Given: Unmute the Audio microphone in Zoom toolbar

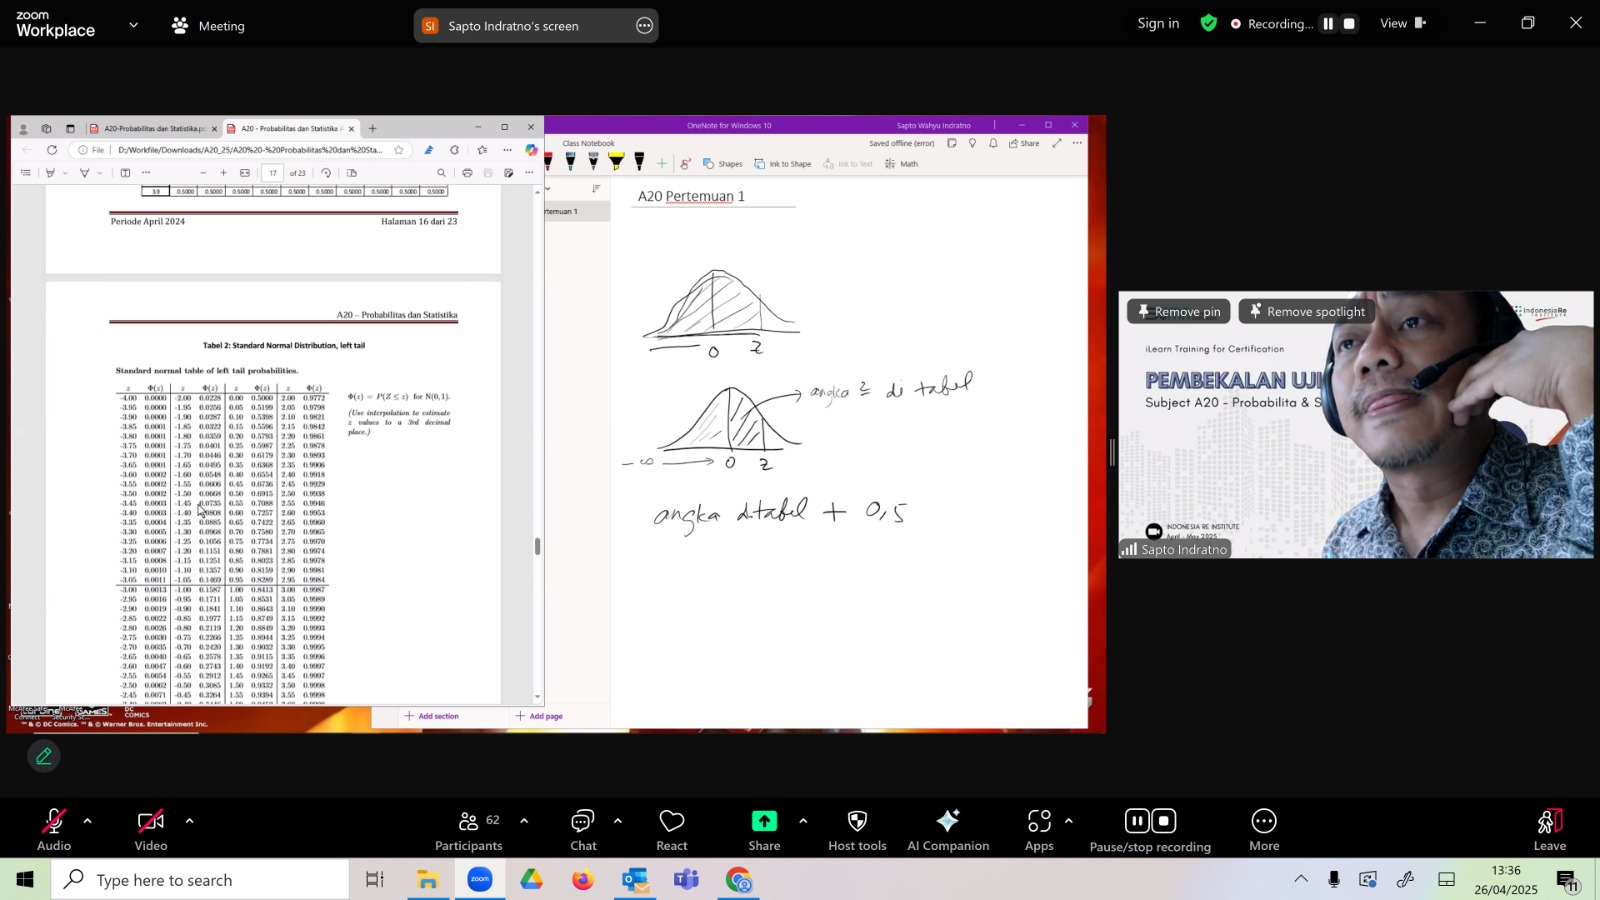Looking at the screenshot, I should coord(54,830).
